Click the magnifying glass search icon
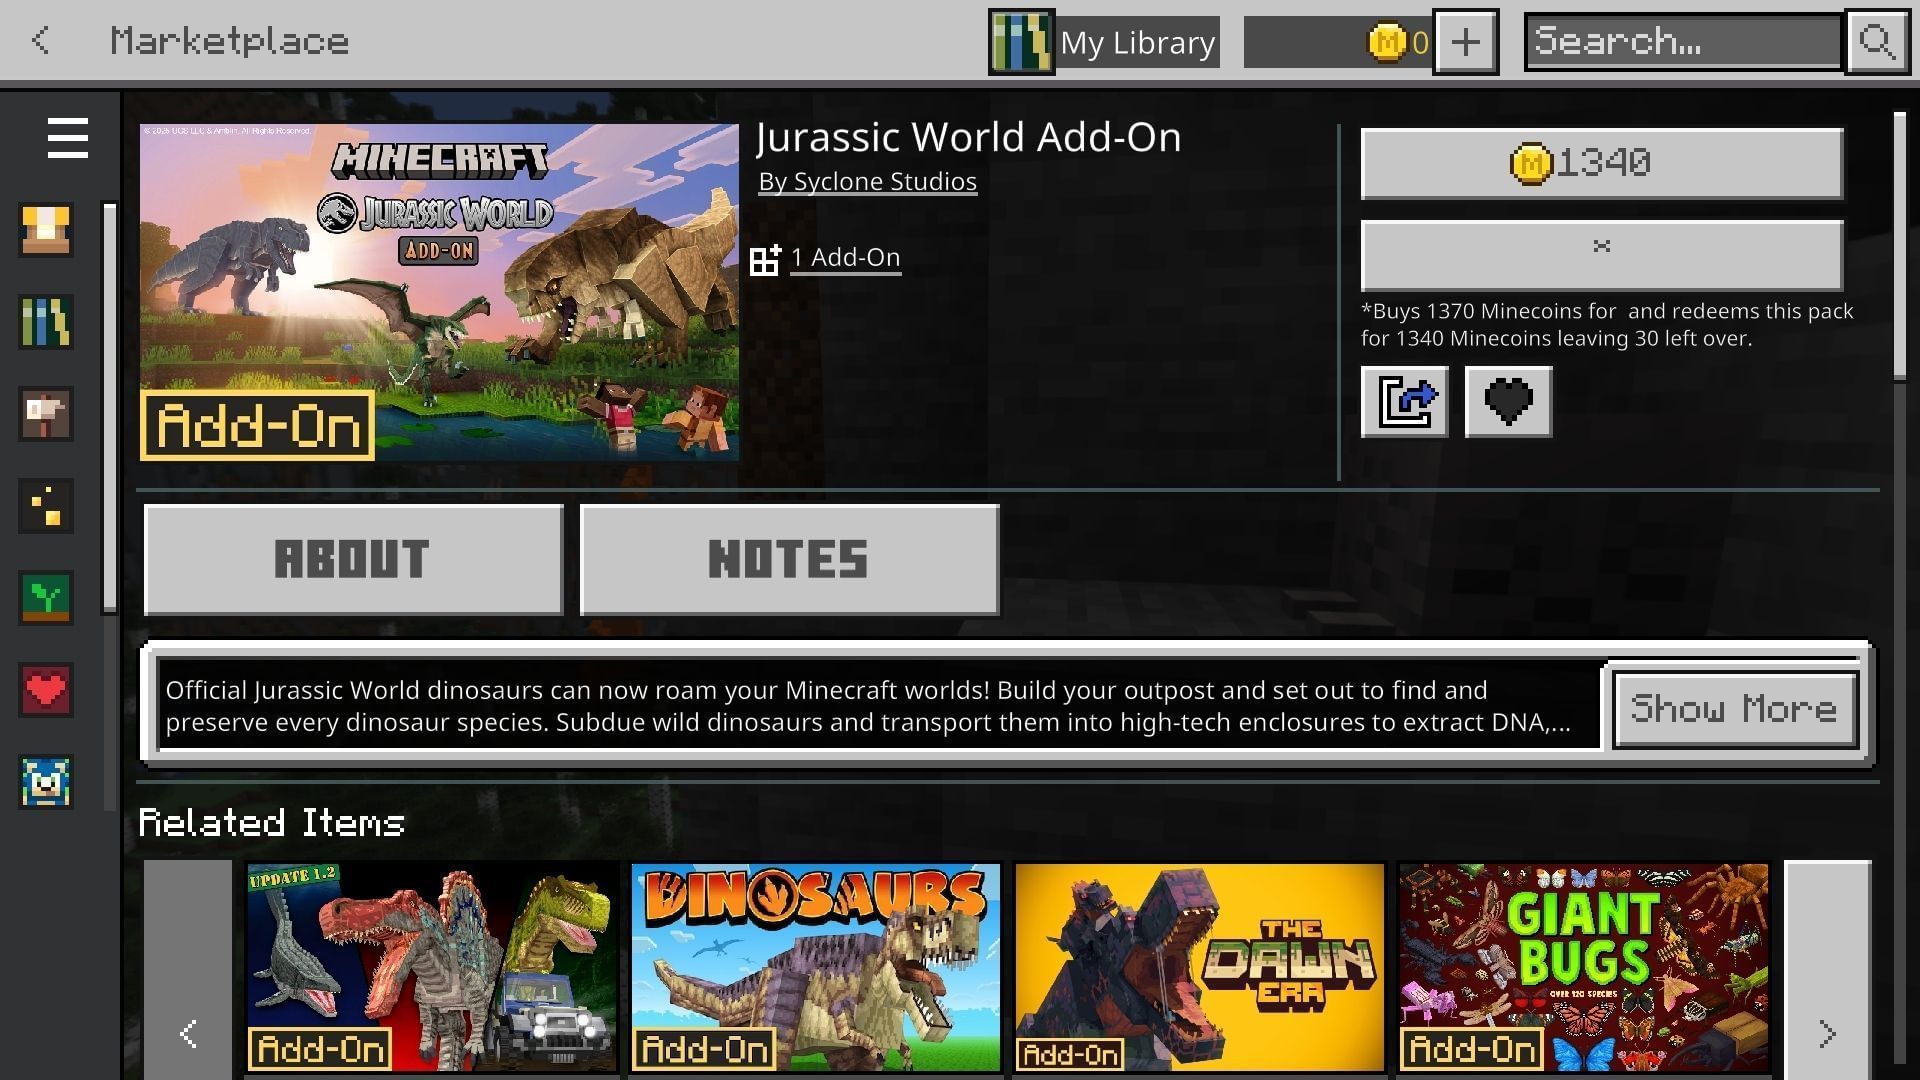This screenshot has width=1920, height=1080. (1877, 42)
